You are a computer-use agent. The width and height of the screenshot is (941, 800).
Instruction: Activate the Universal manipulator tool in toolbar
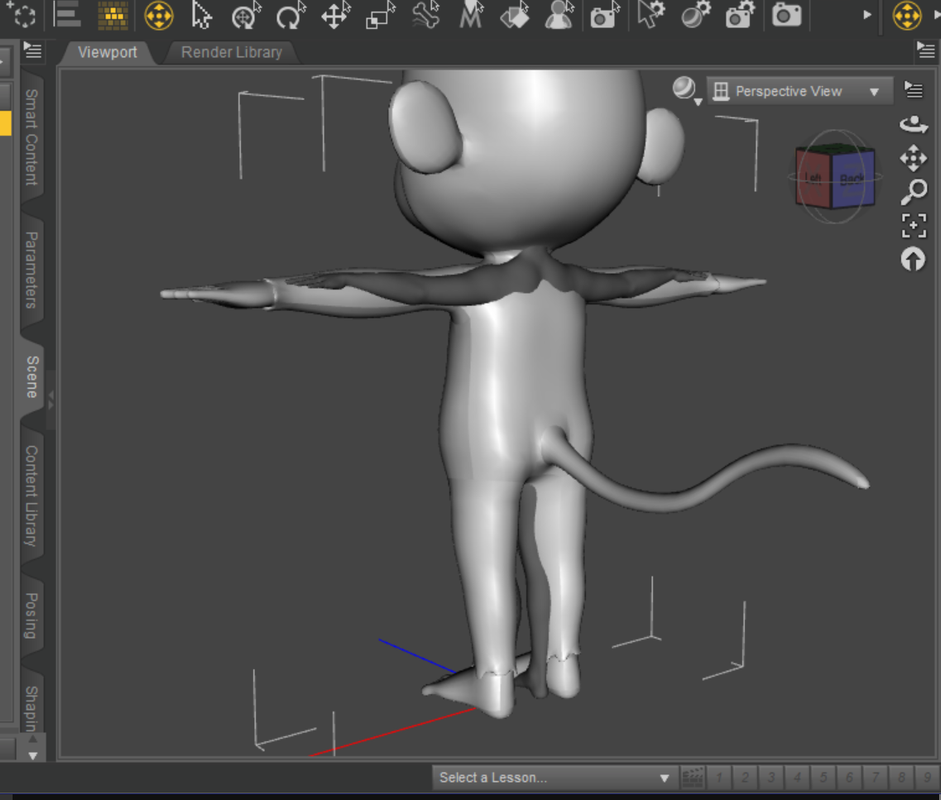(159, 16)
